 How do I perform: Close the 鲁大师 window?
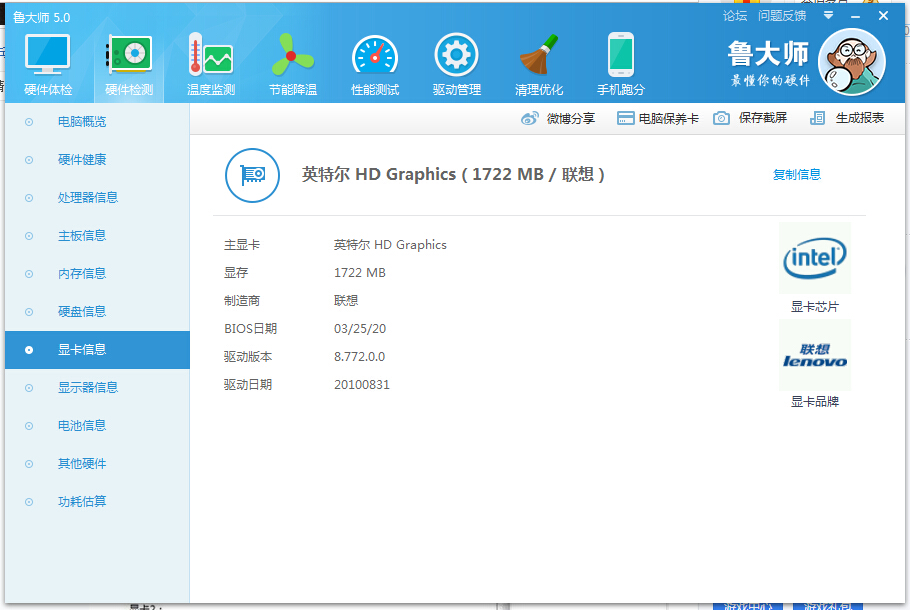[x=883, y=16]
